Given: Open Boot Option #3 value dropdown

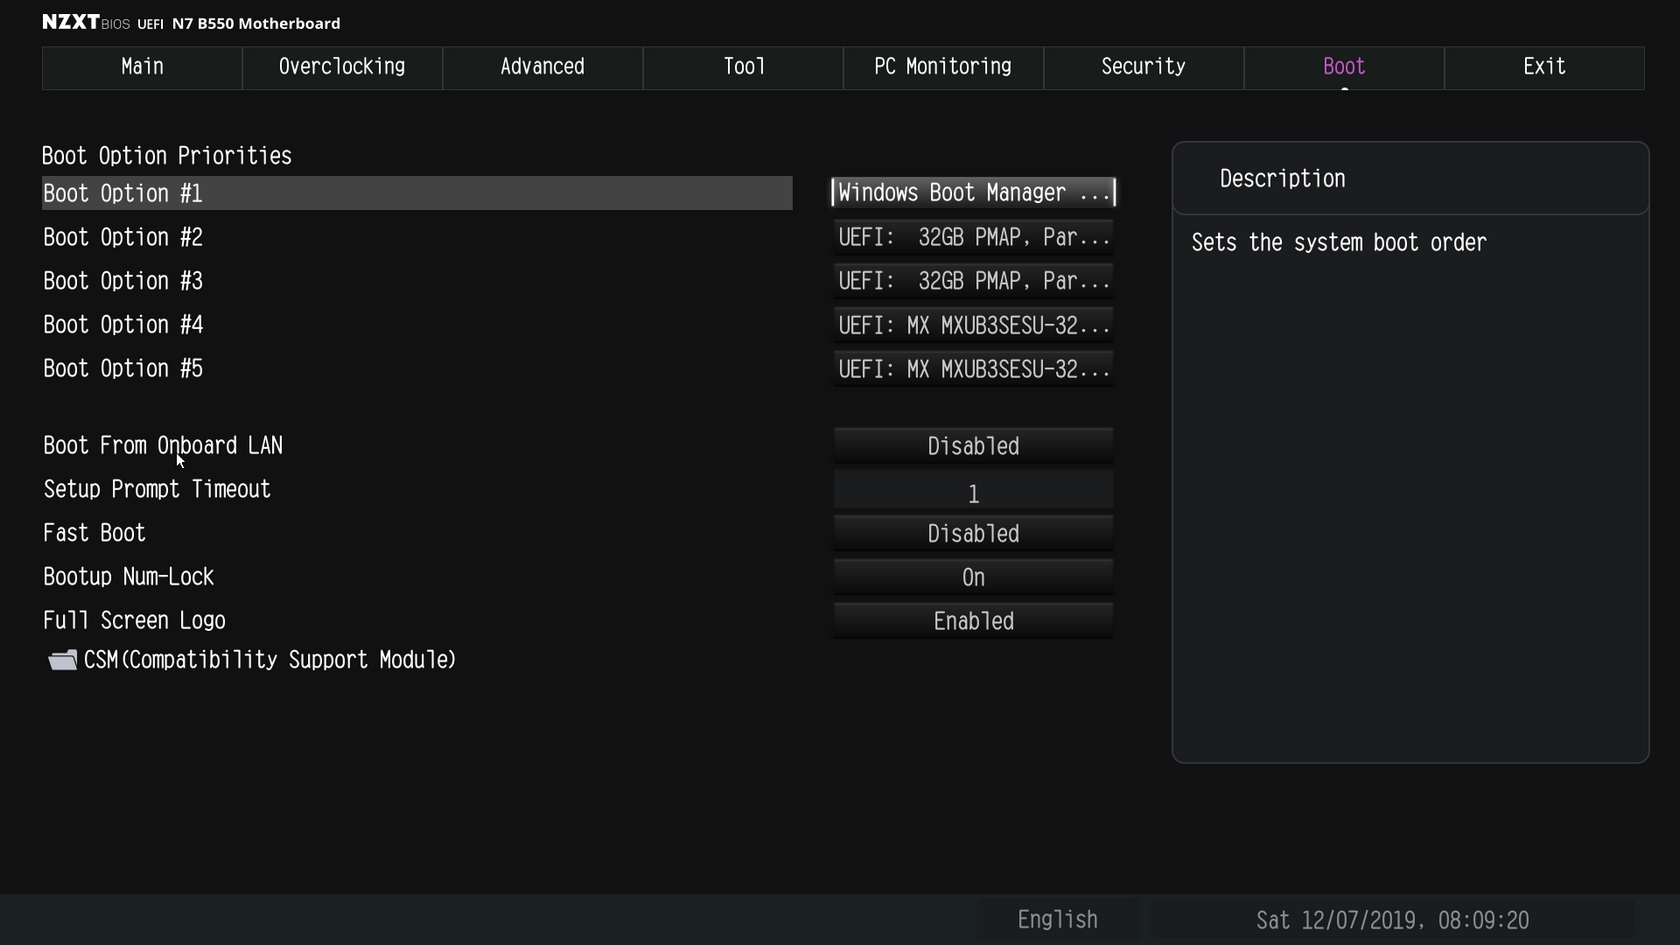Looking at the screenshot, I should pos(973,281).
